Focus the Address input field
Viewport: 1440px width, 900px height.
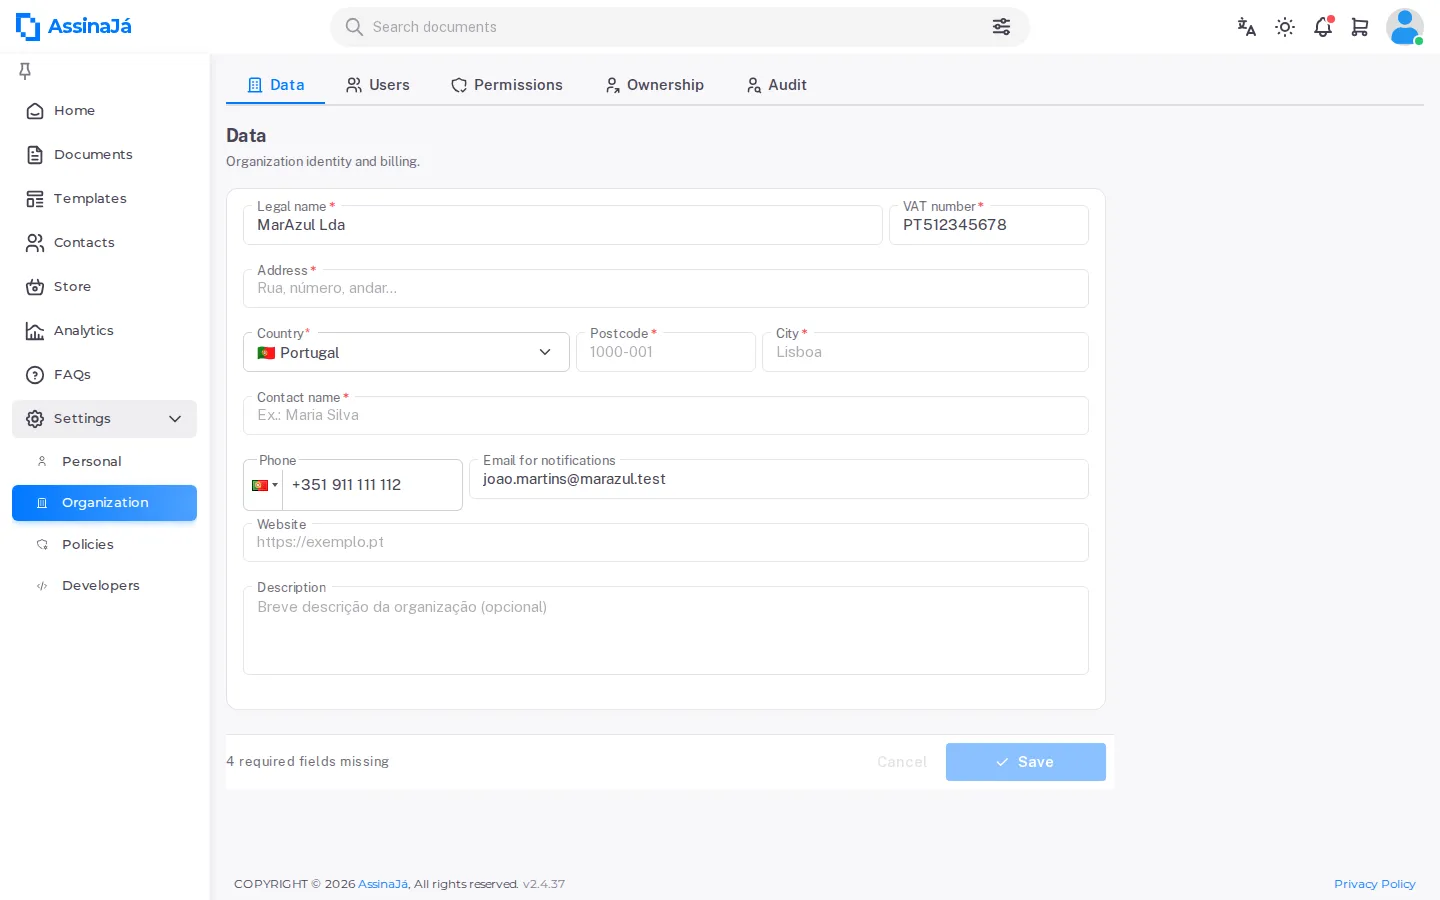pos(666,288)
